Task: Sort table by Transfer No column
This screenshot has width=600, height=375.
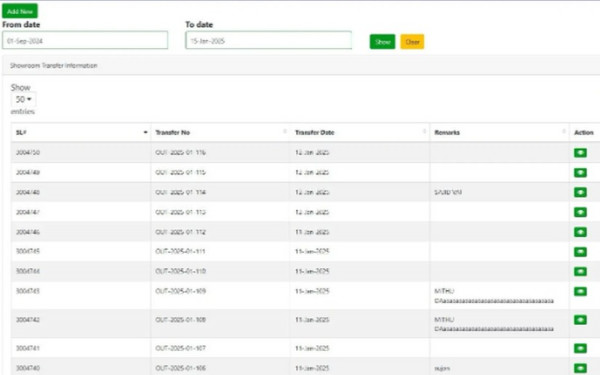Action: [220, 132]
